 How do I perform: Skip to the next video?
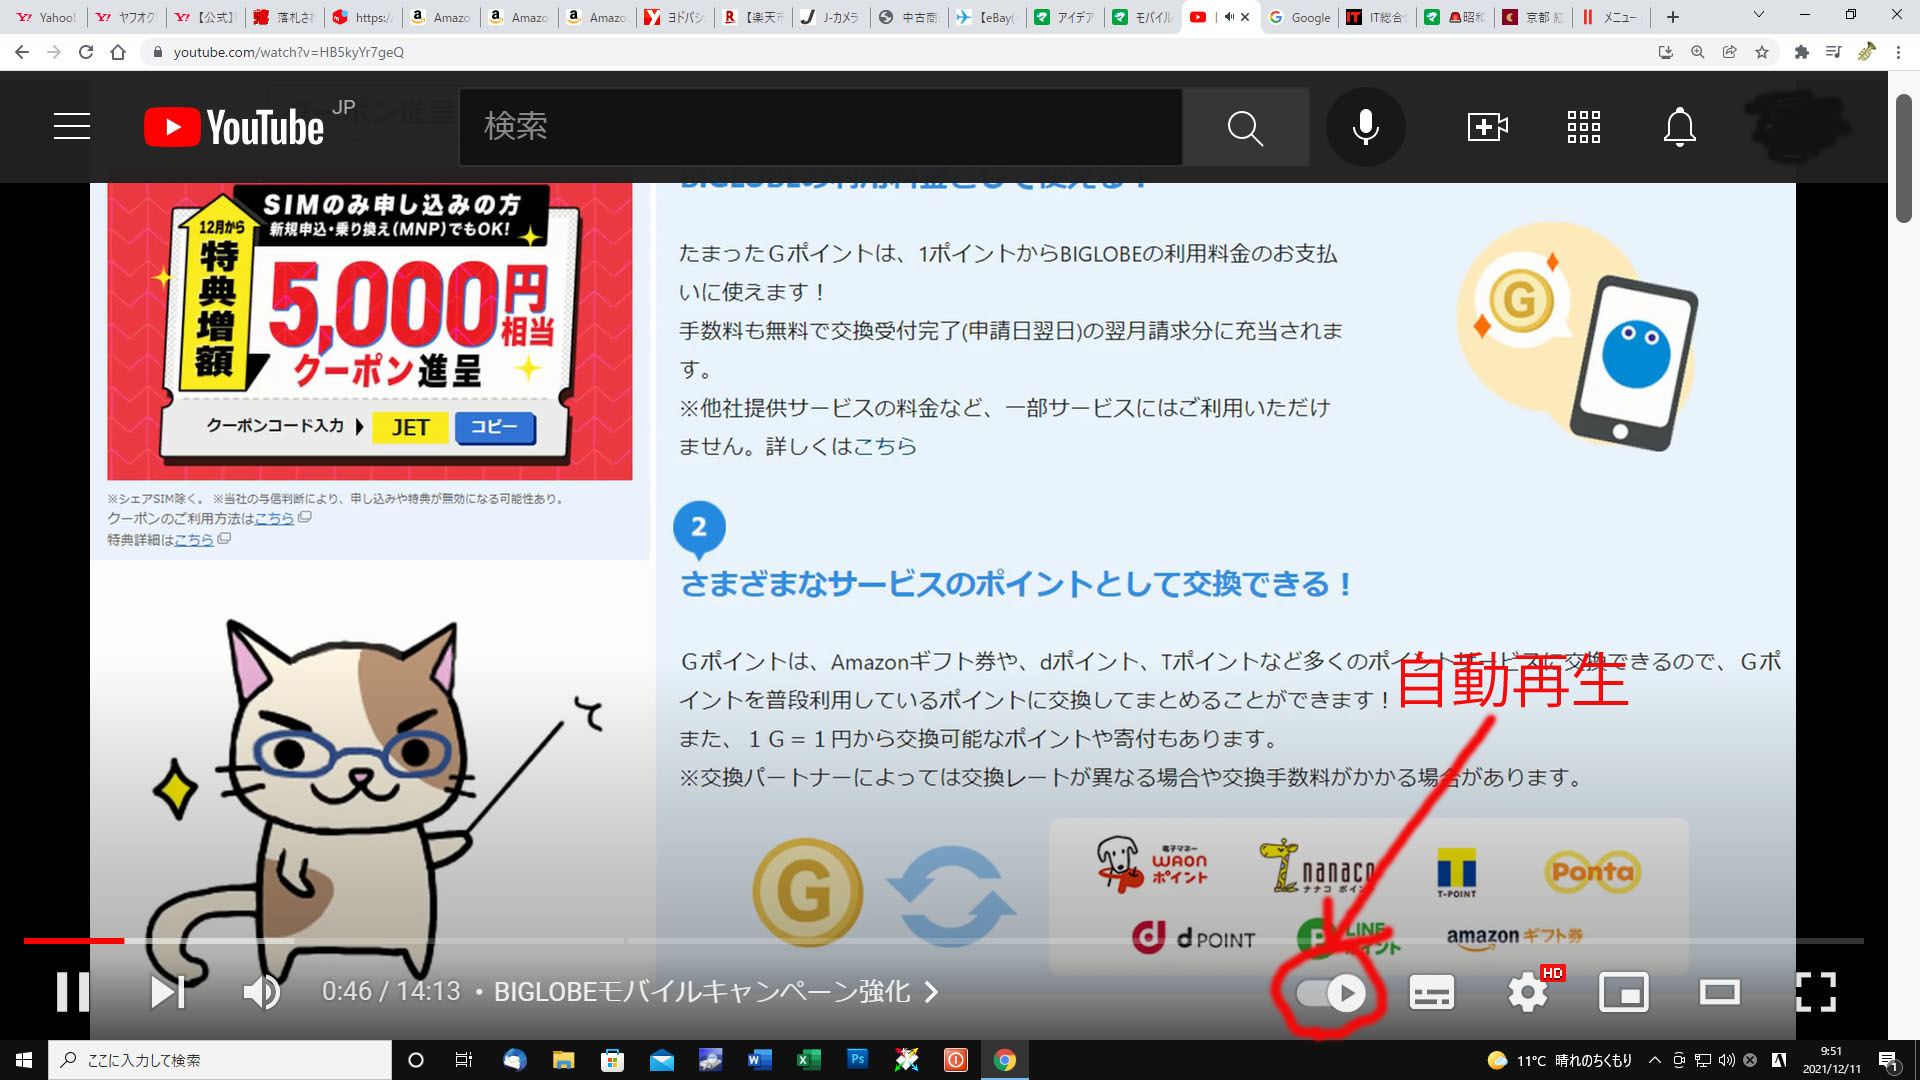pos(167,992)
